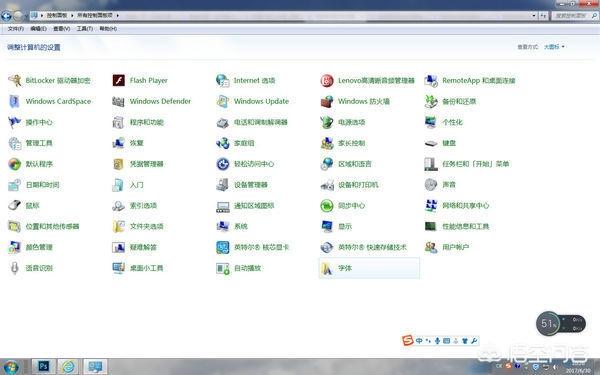Open Photoshop from the taskbar
Screen dimensions: 600x375
(44, 367)
